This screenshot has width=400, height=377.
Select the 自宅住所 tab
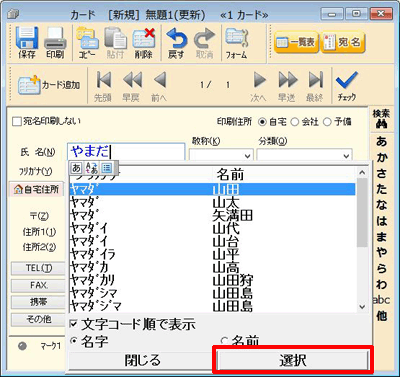point(36,190)
